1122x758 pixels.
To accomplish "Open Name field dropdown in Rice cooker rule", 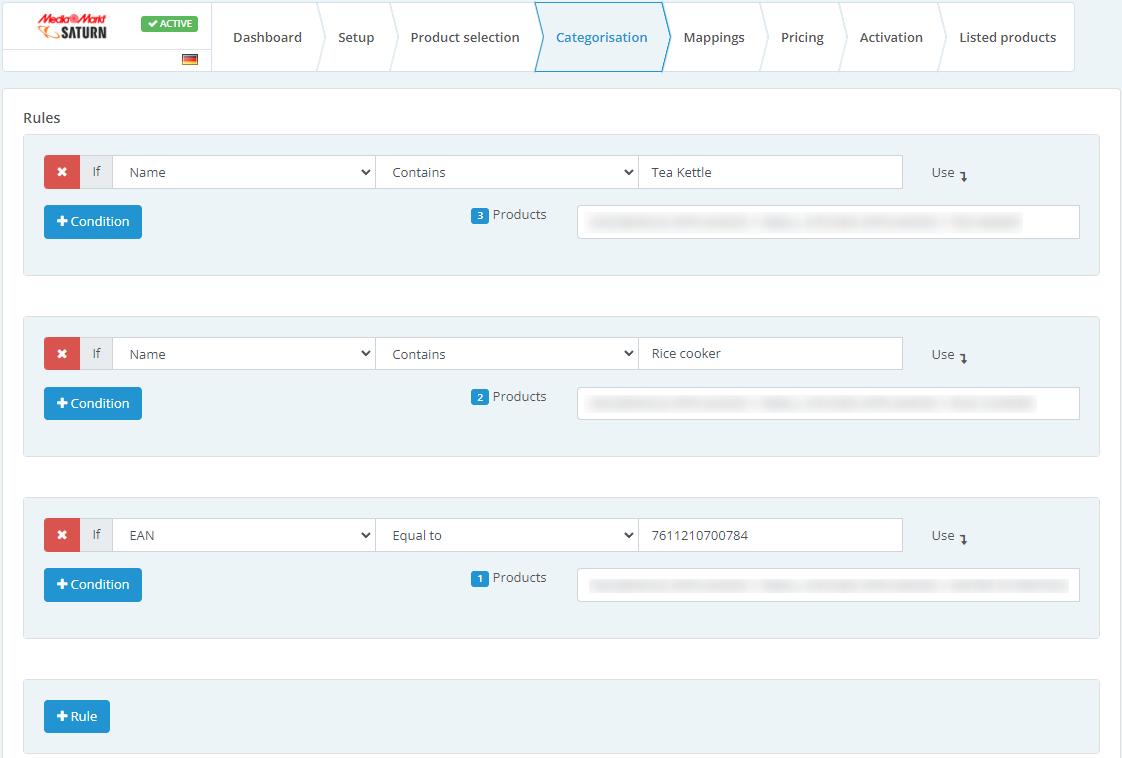I will pyautogui.click(x=244, y=354).
